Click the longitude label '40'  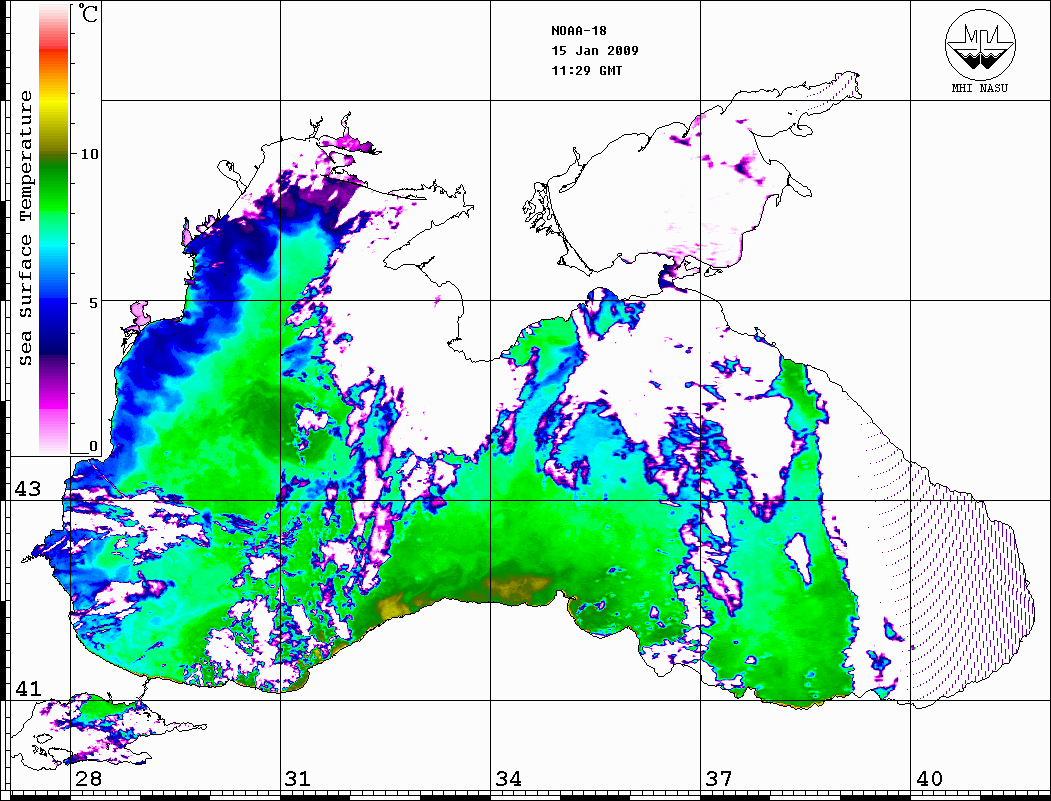pos(929,779)
